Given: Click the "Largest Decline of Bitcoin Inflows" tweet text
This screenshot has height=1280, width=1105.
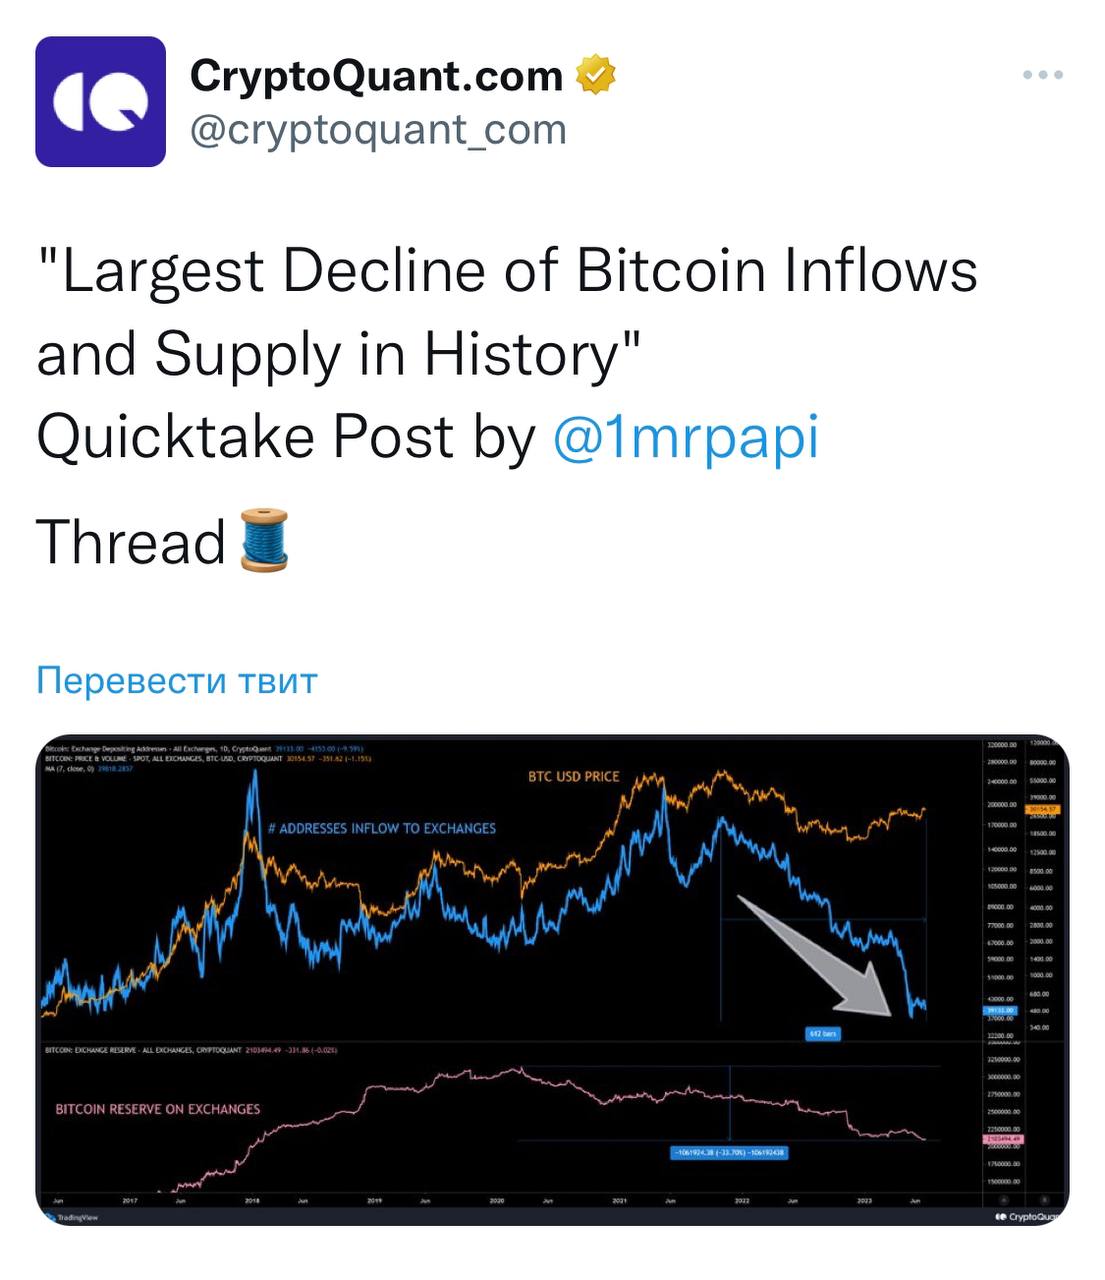Looking at the screenshot, I should pos(507,271).
